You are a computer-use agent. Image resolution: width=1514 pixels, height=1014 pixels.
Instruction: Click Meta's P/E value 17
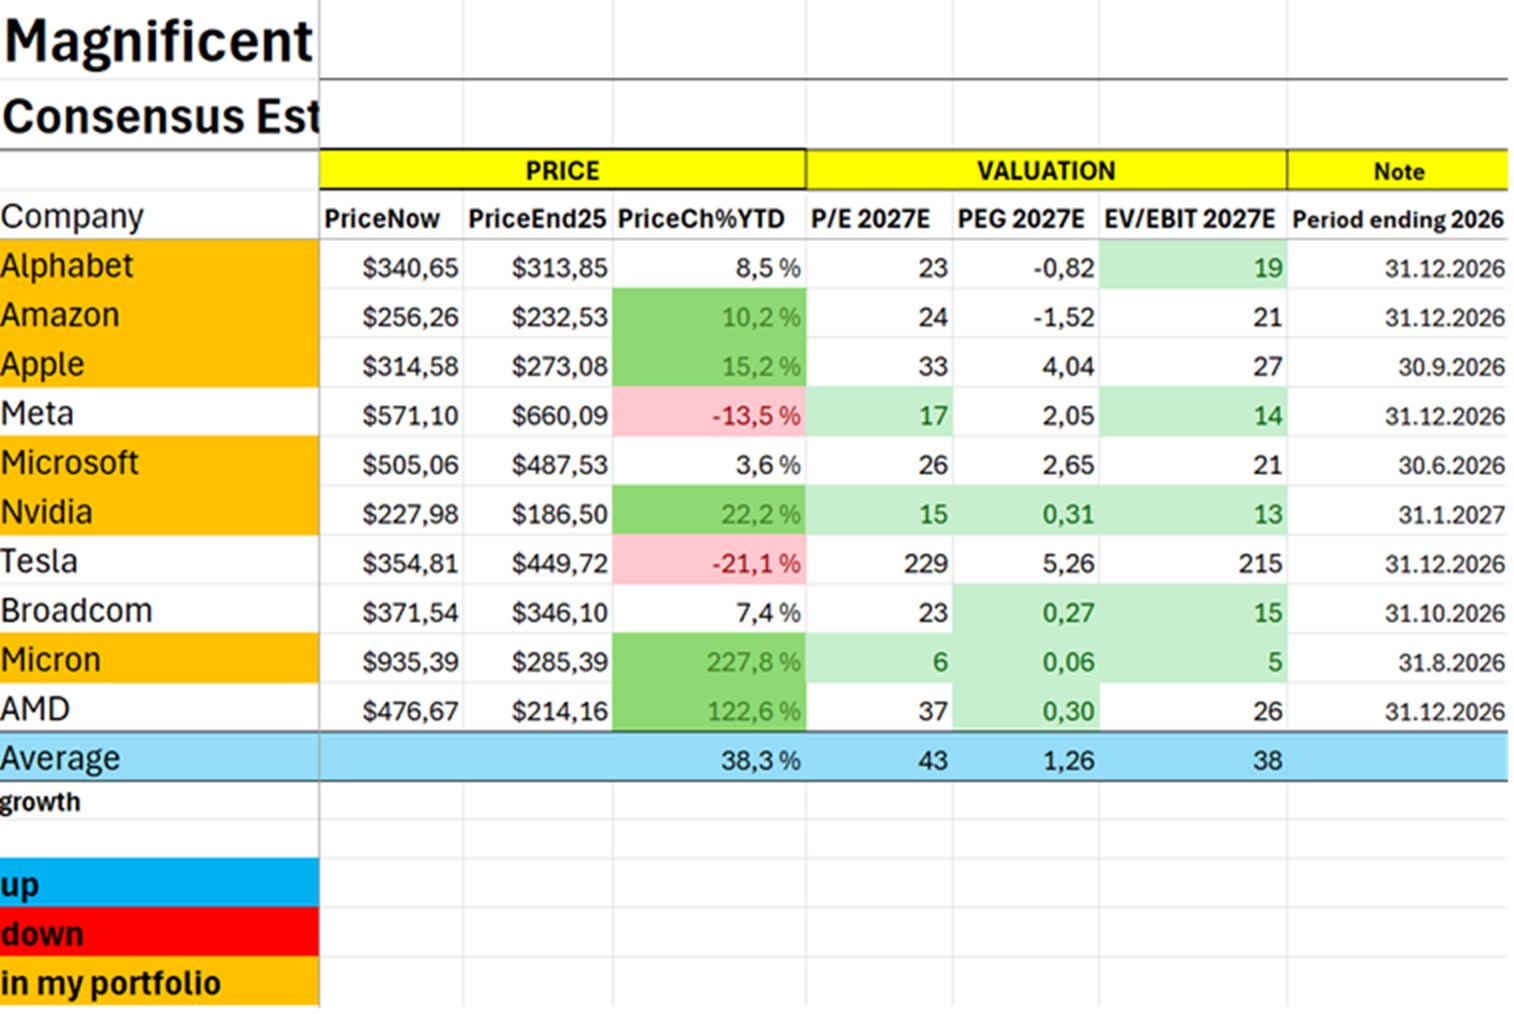pos(879,412)
